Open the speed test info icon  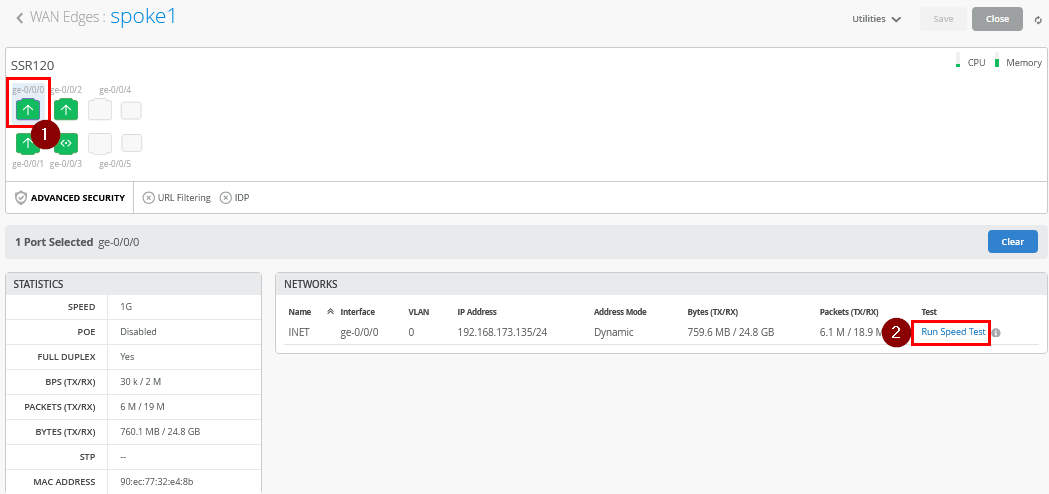tap(996, 333)
